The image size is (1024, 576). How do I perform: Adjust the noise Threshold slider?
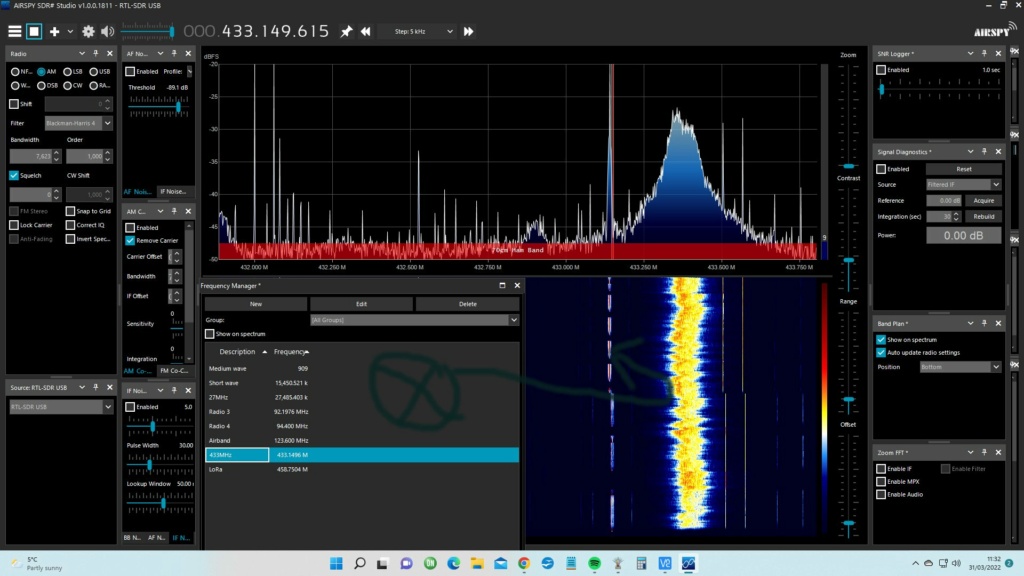tap(159, 106)
